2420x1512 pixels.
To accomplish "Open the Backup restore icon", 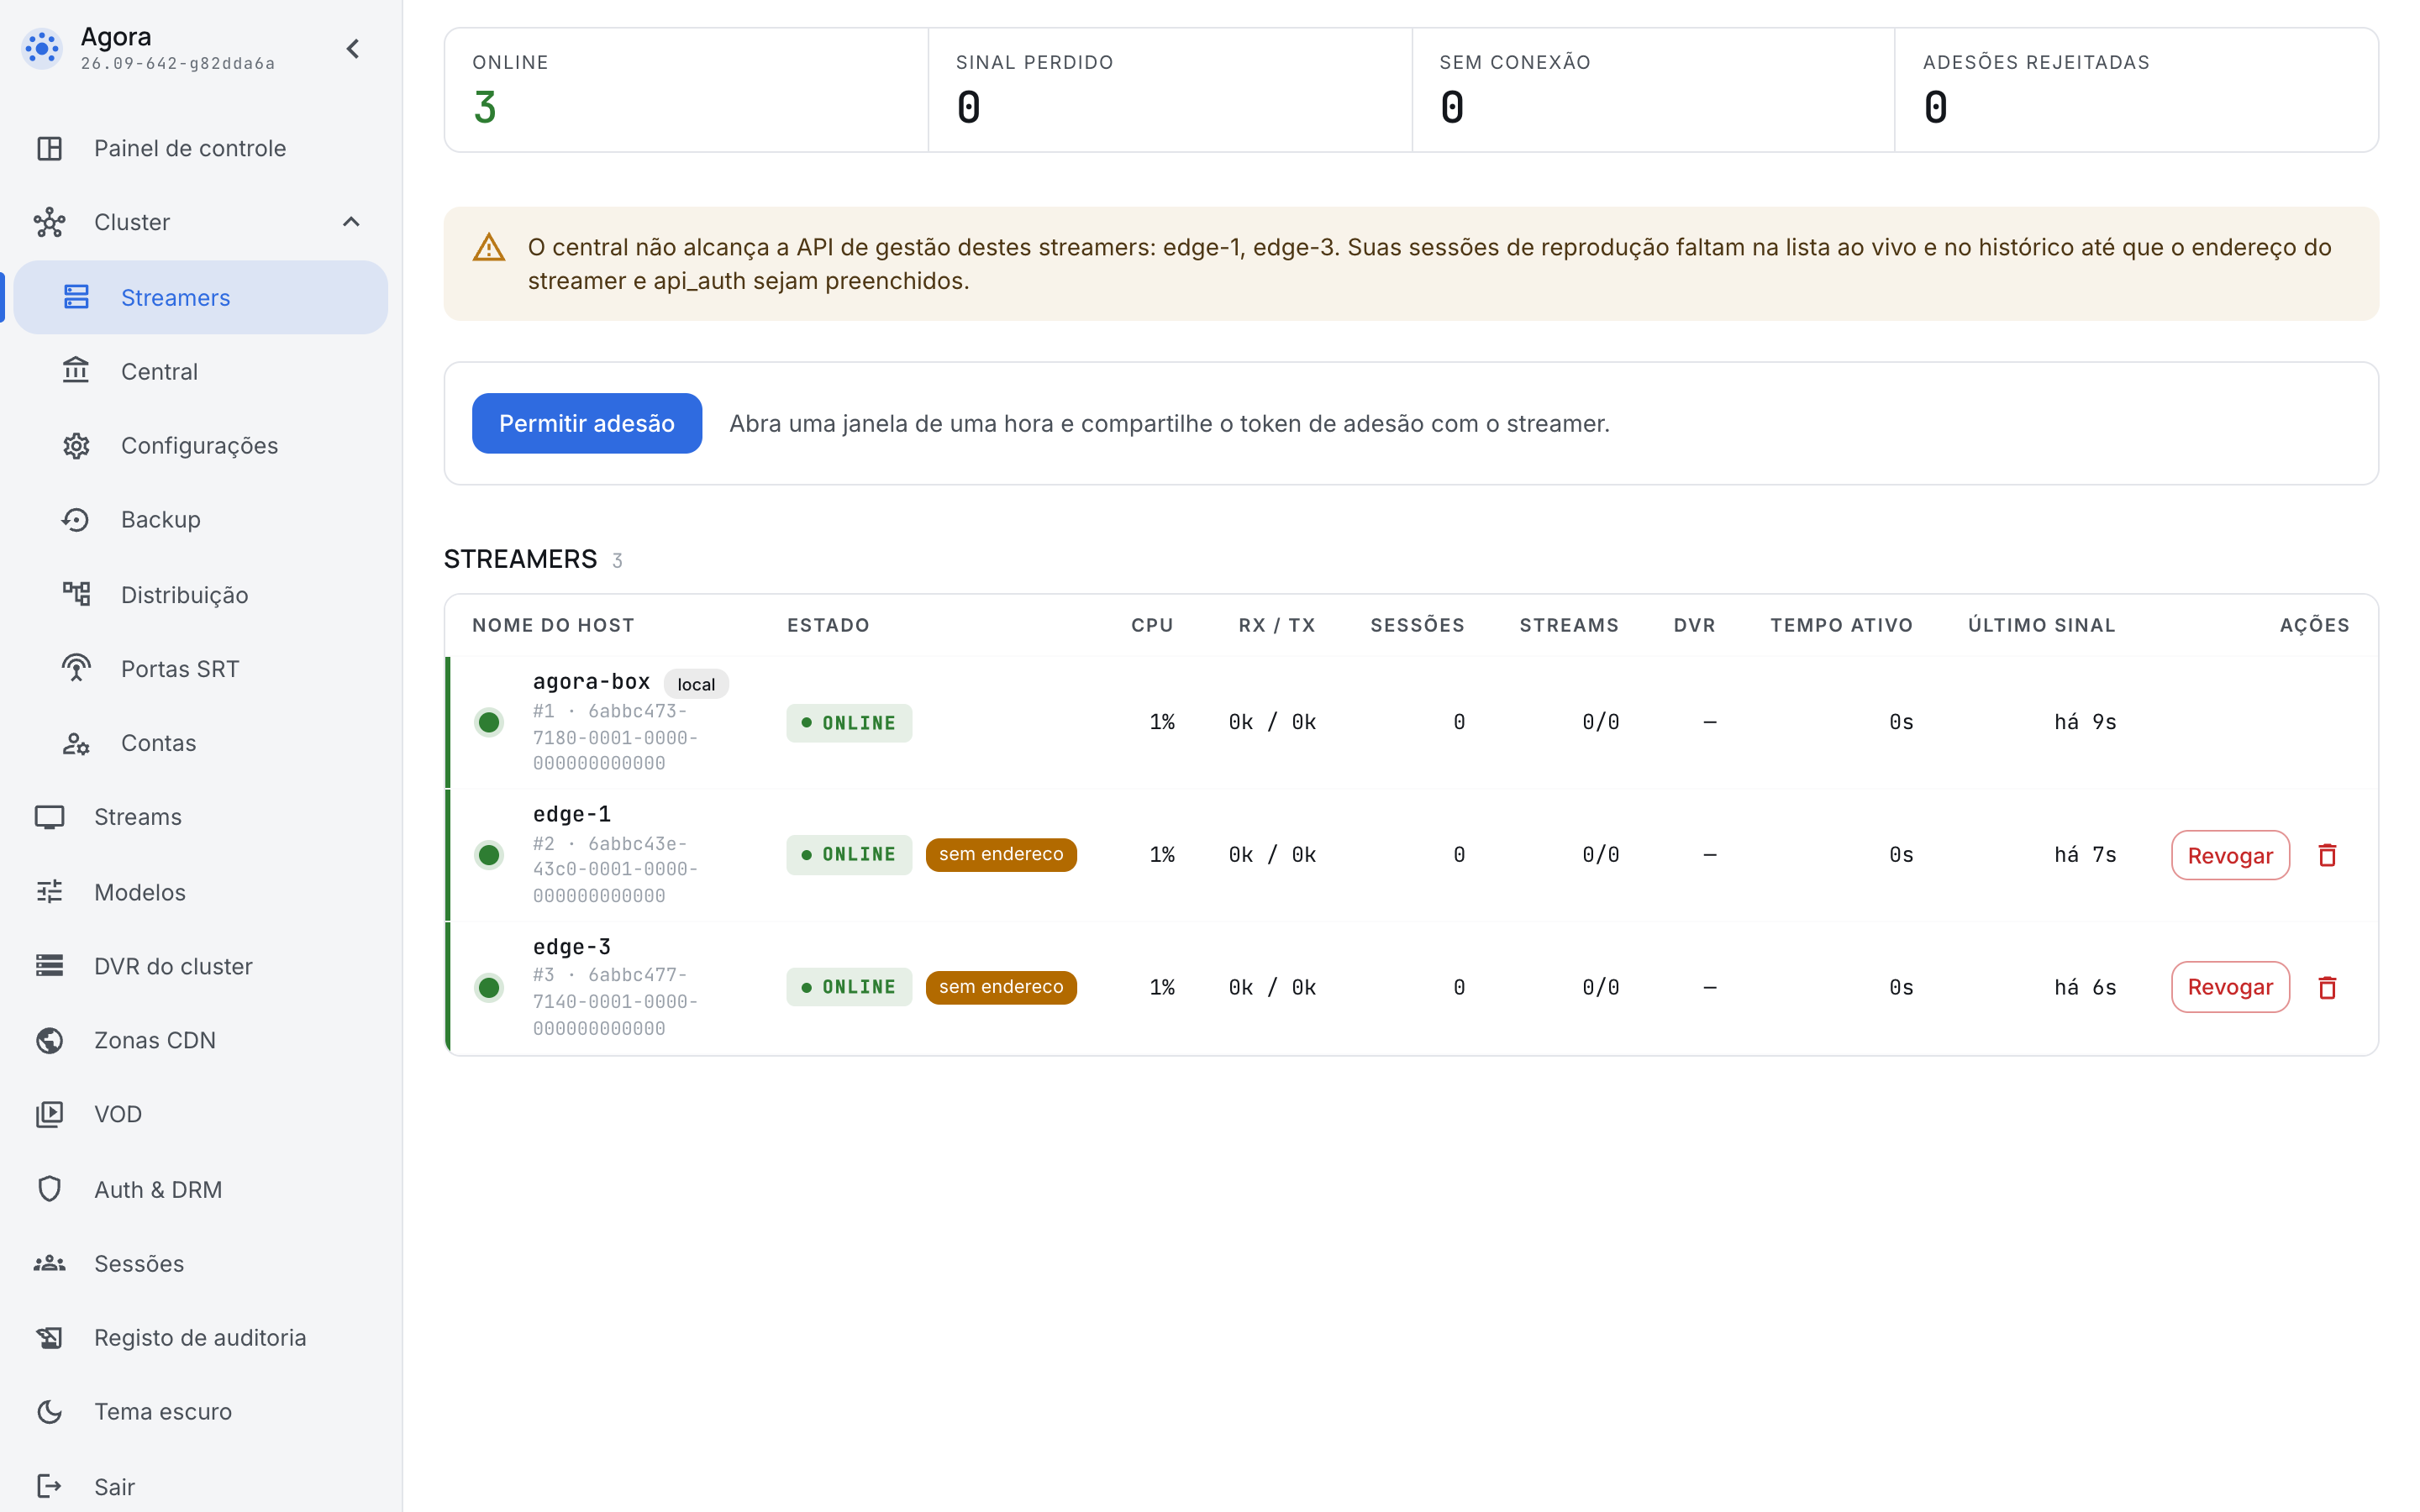I will pyautogui.click(x=76, y=519).
